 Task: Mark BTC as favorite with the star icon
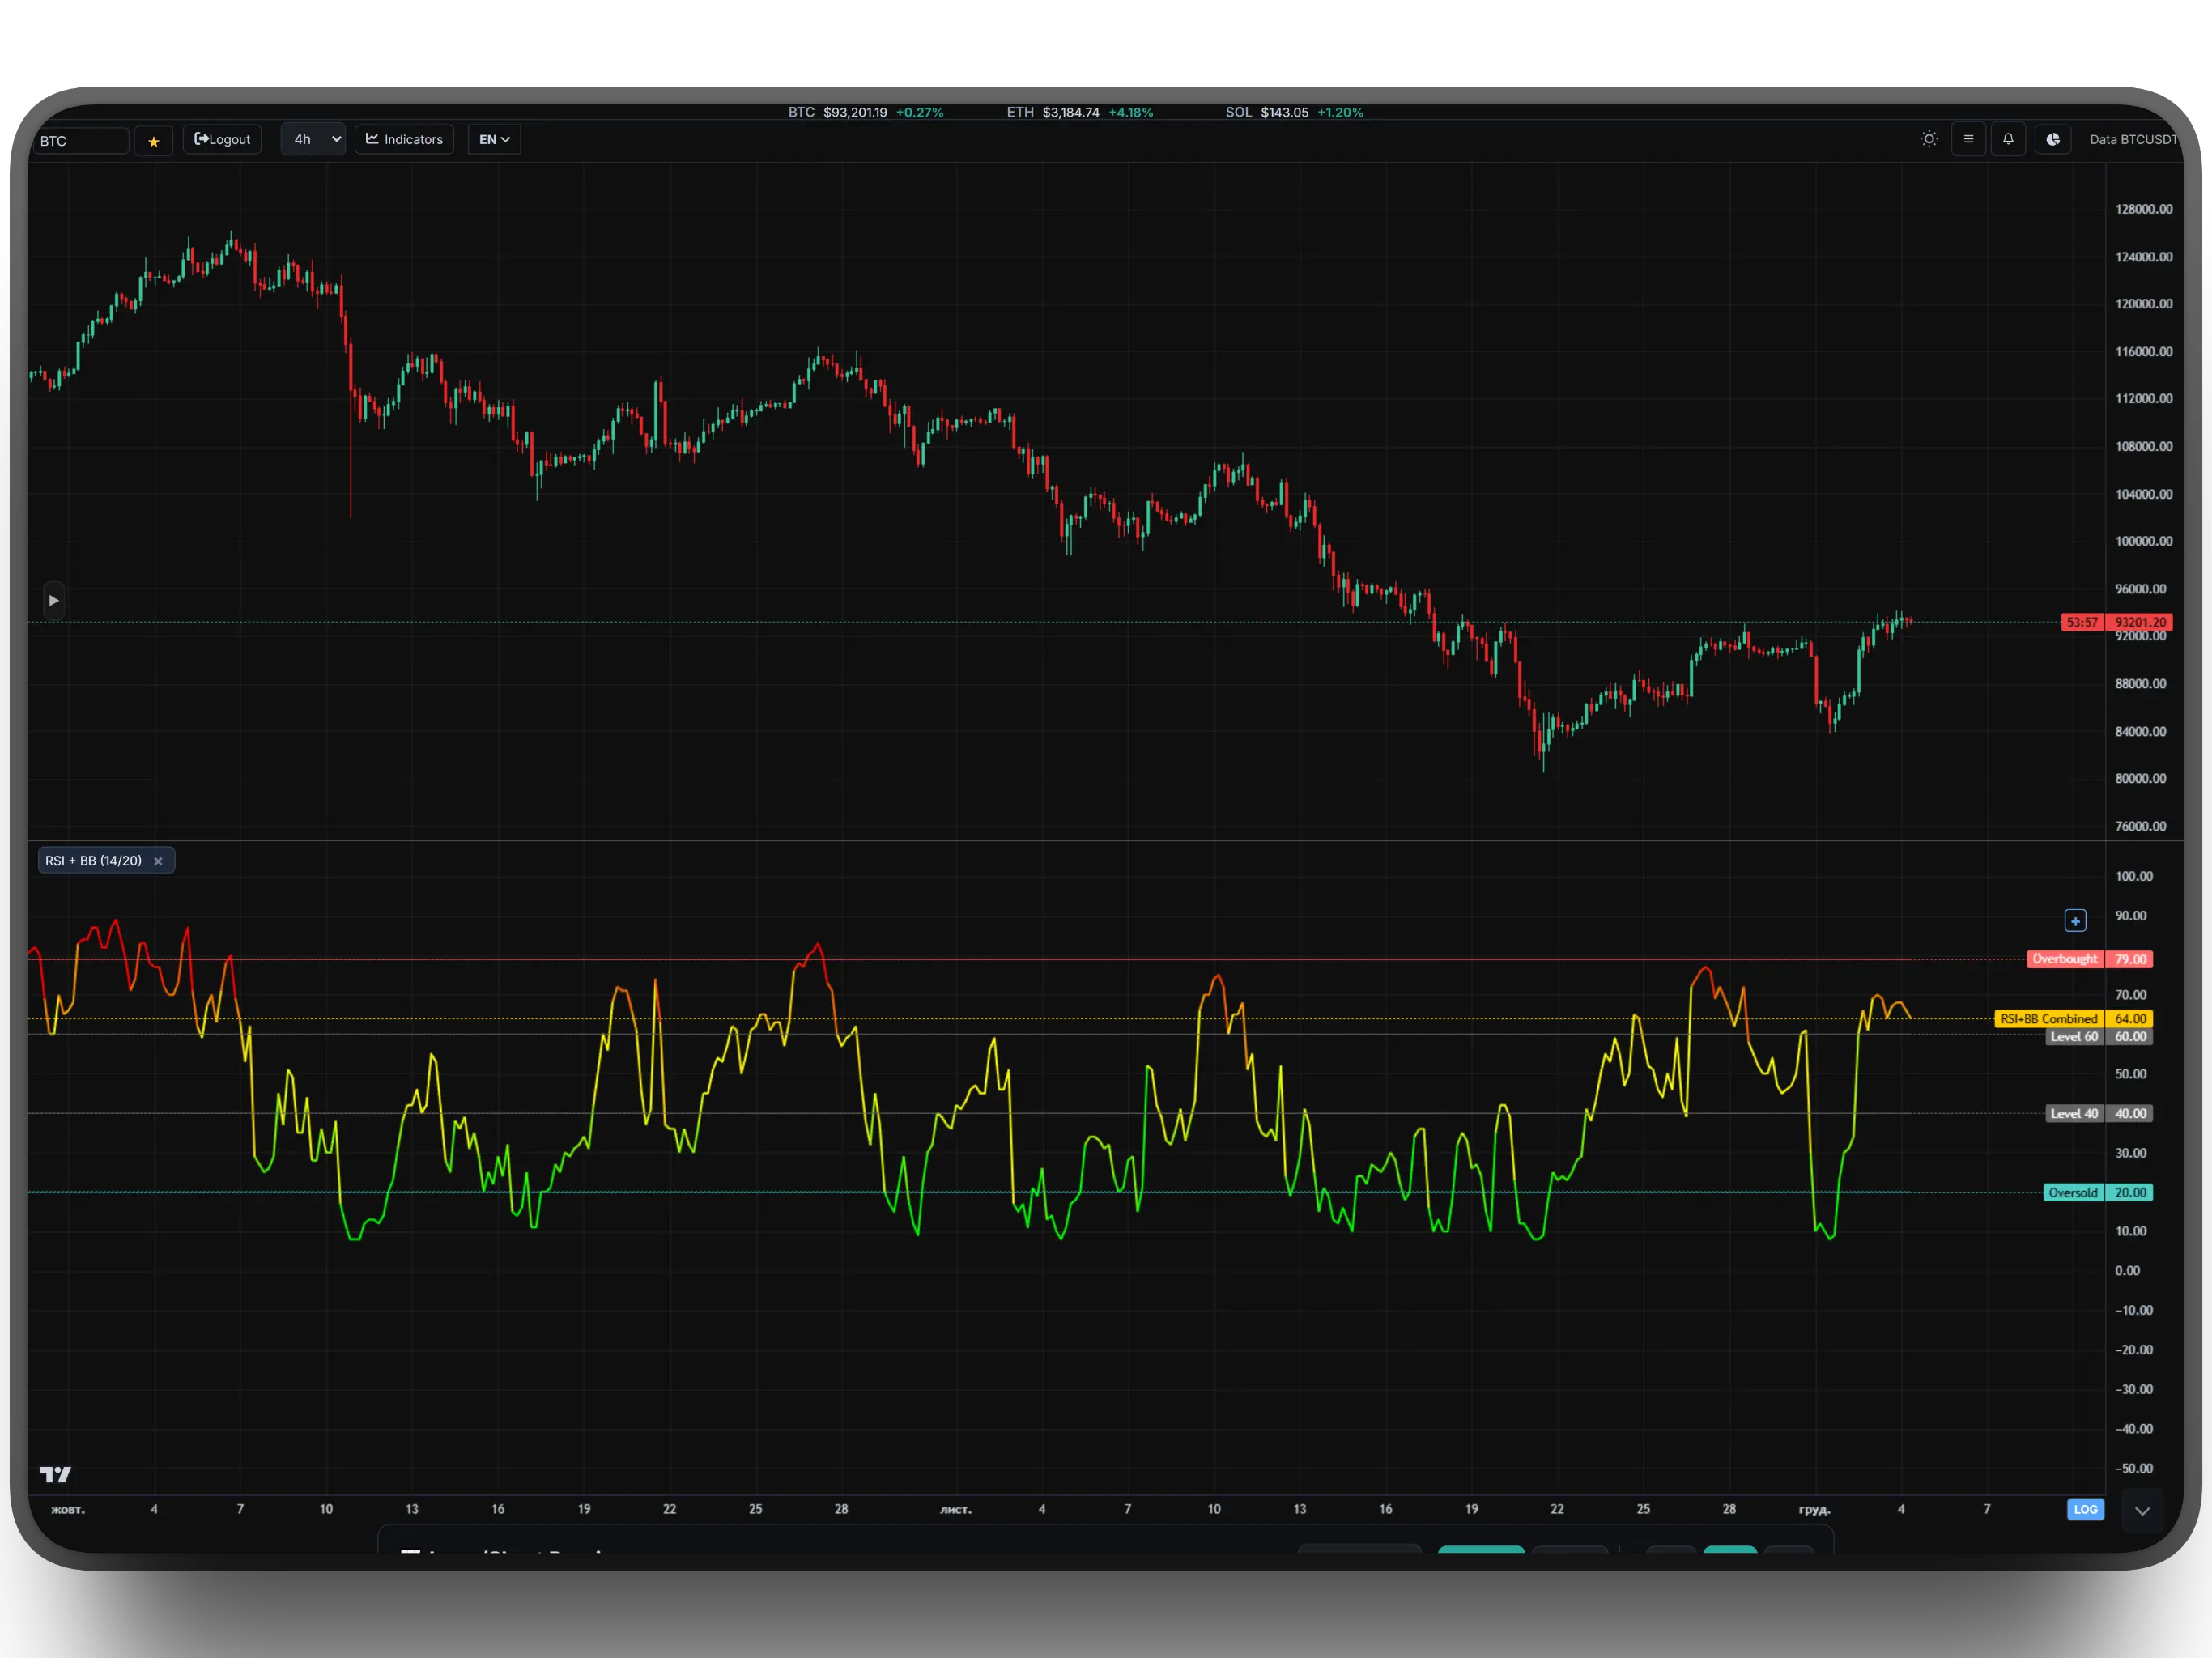(x=154, y=141)
